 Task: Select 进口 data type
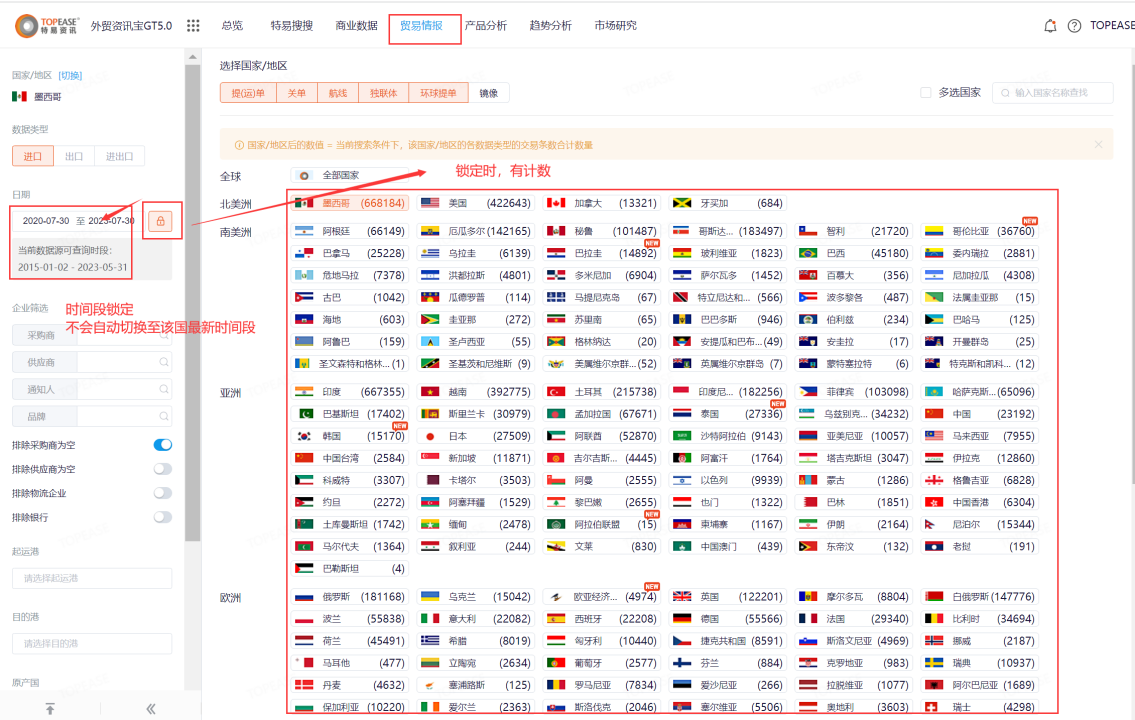tap(33, 156)
